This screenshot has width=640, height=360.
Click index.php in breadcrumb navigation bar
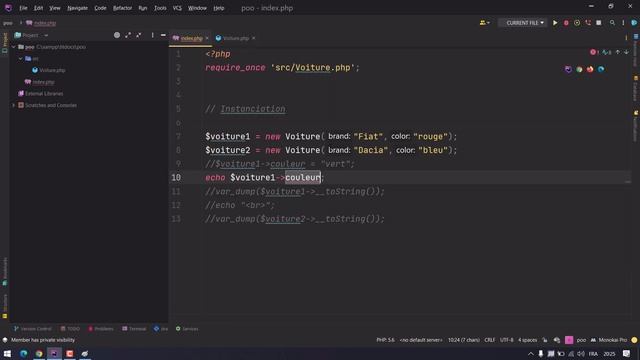(41, 23)
